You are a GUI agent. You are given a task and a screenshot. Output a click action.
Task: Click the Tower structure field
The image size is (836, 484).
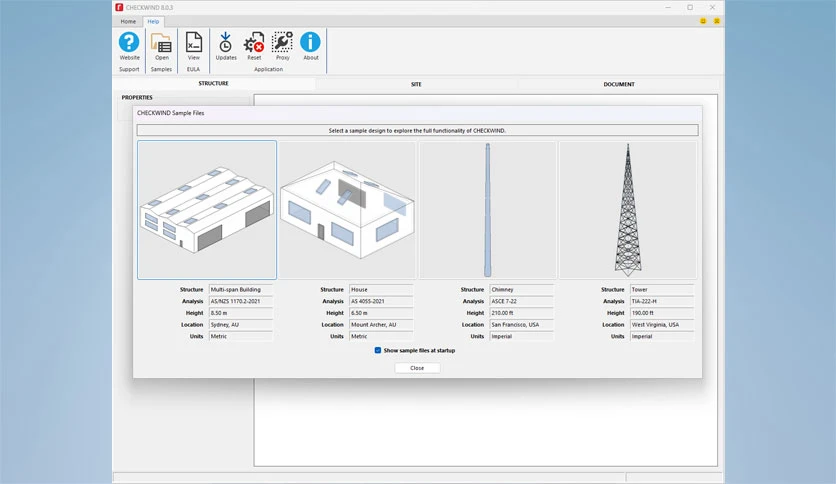point(662,289)
